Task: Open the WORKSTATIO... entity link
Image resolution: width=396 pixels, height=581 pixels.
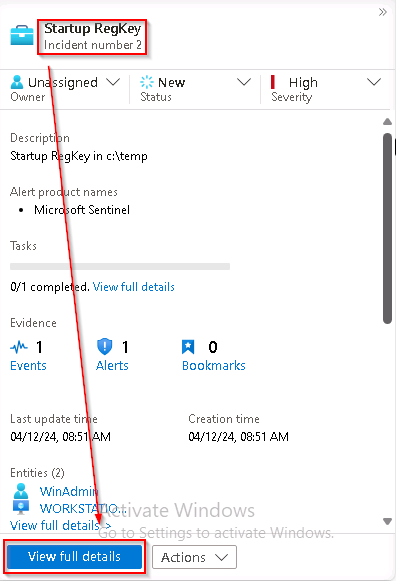Action: pyautogui.click(x=83, y=508)
